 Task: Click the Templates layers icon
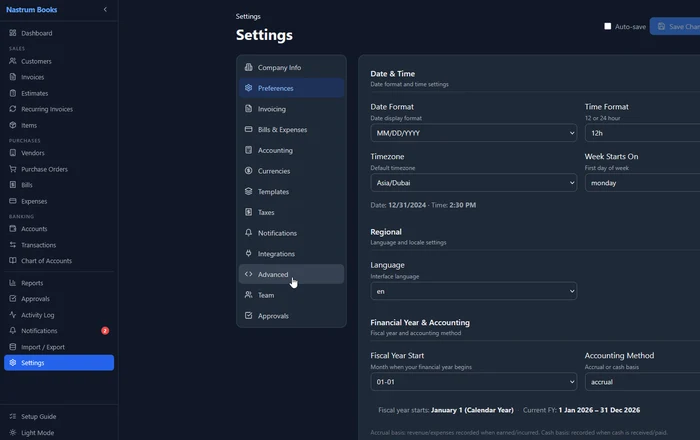(x=249, y=191)
